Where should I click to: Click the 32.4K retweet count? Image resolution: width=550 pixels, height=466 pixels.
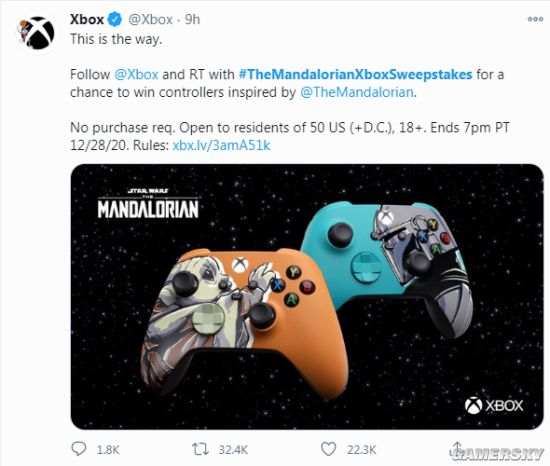233,450
